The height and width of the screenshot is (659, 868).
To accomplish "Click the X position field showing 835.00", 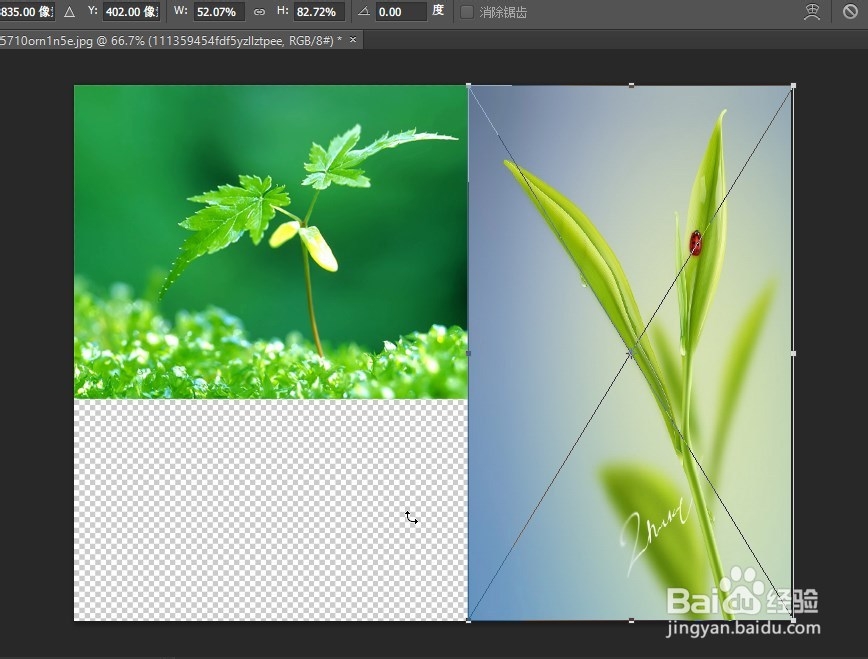I will tap(27, 12).
